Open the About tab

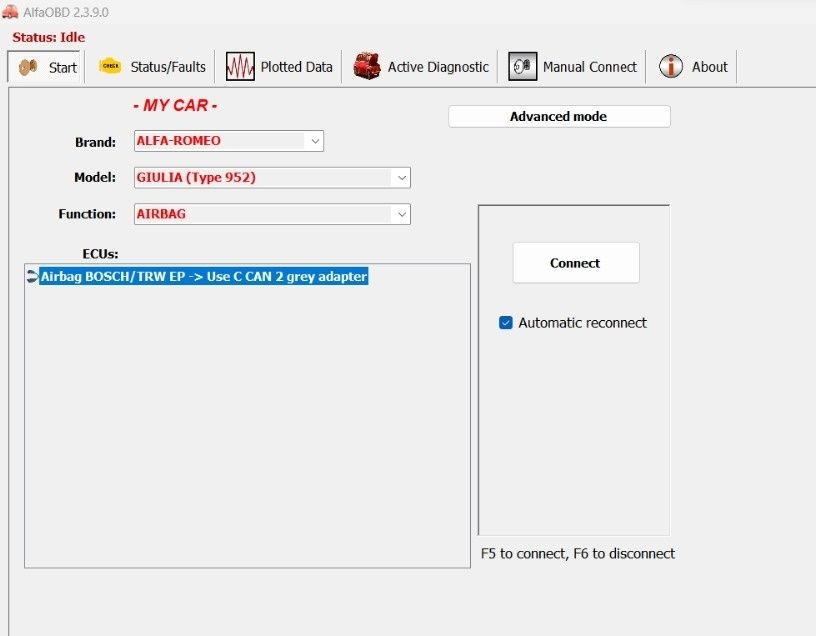pos(693,67)
